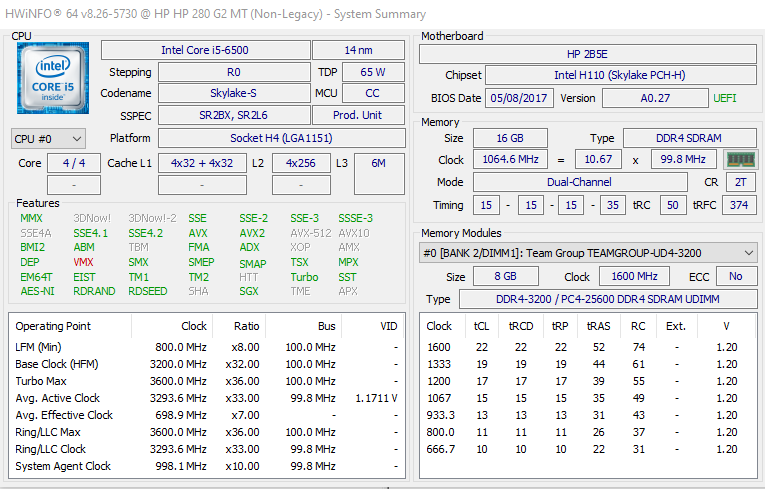765x489 pixels.
Task: Click the Core count 4 / 4 field
Action: click(x=74, y=163)
